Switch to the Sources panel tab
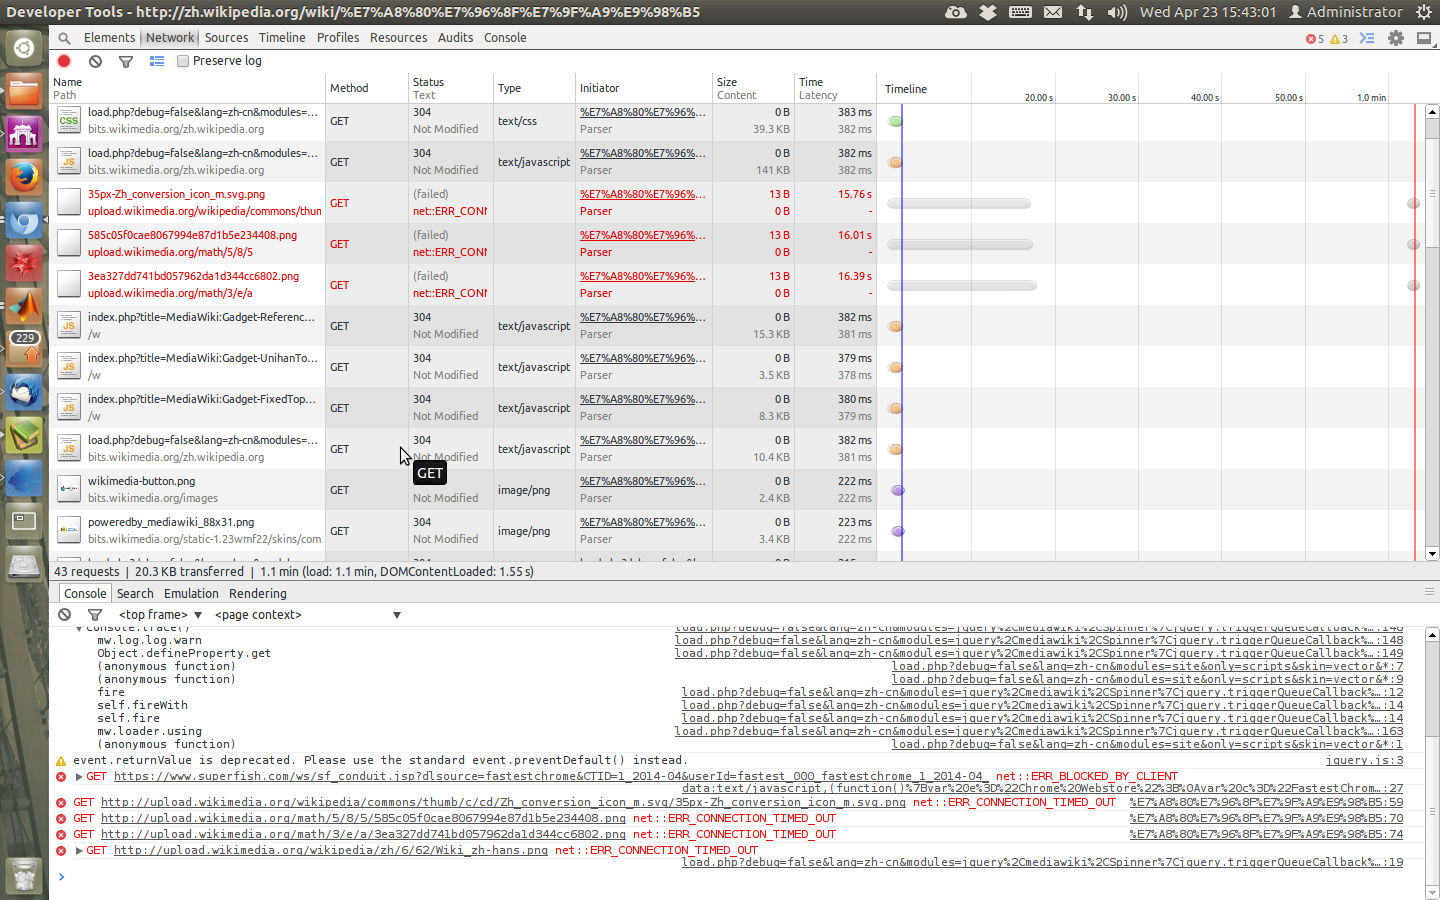Image resolution: width=1440 pixels, height=900 pixels. point(227,38)
